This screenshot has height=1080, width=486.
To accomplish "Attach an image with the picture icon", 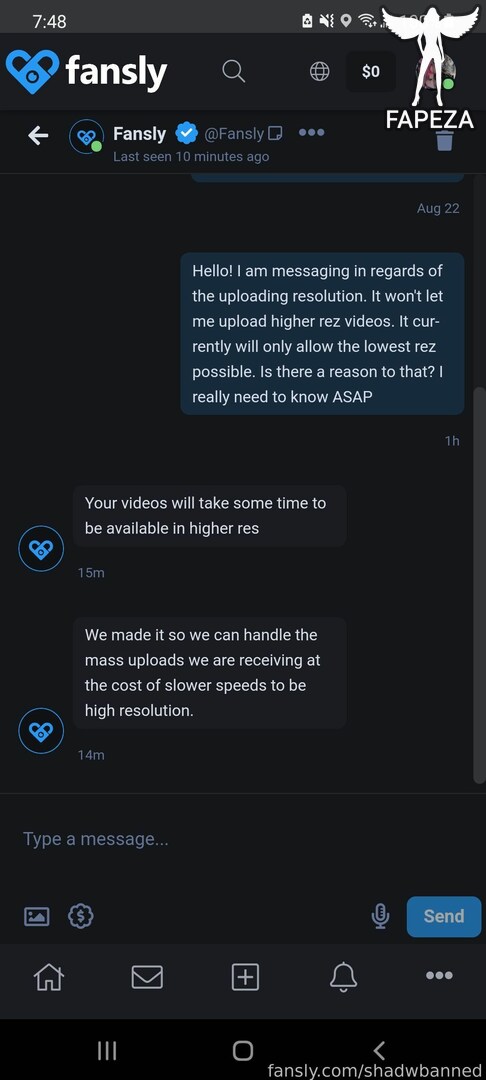I will [x=37, y=916].
